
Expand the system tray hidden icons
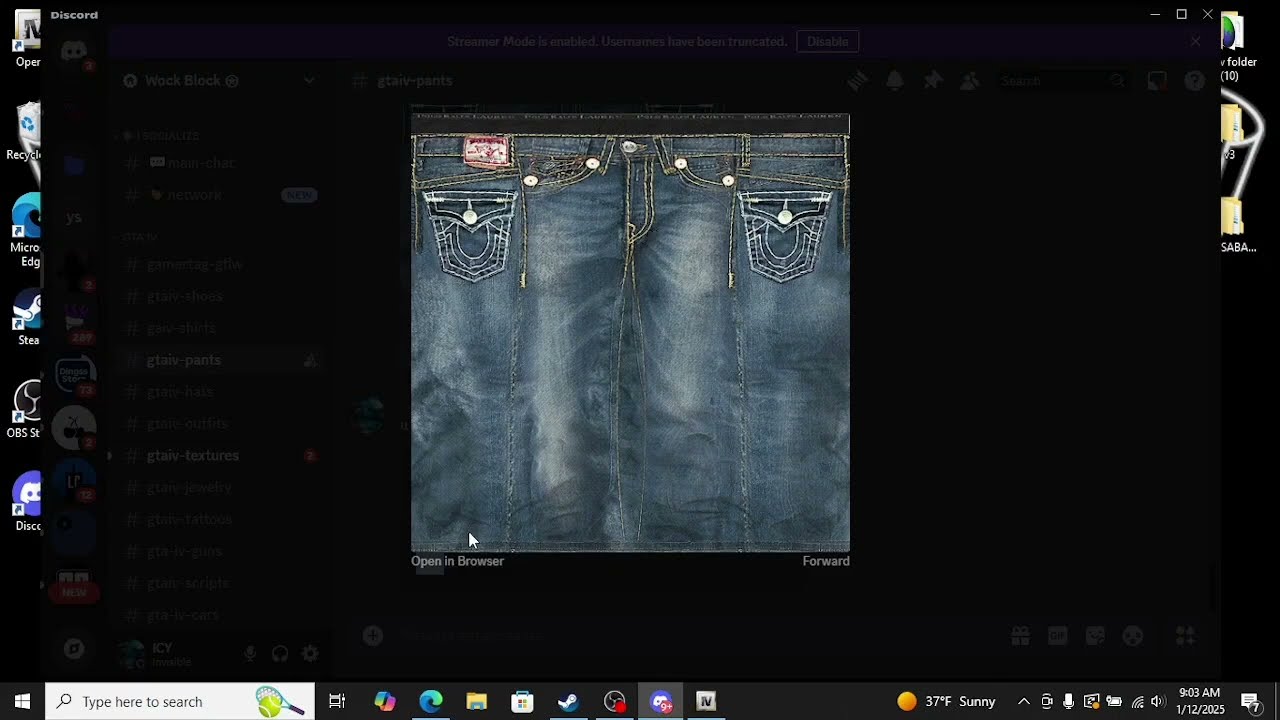1023,701
